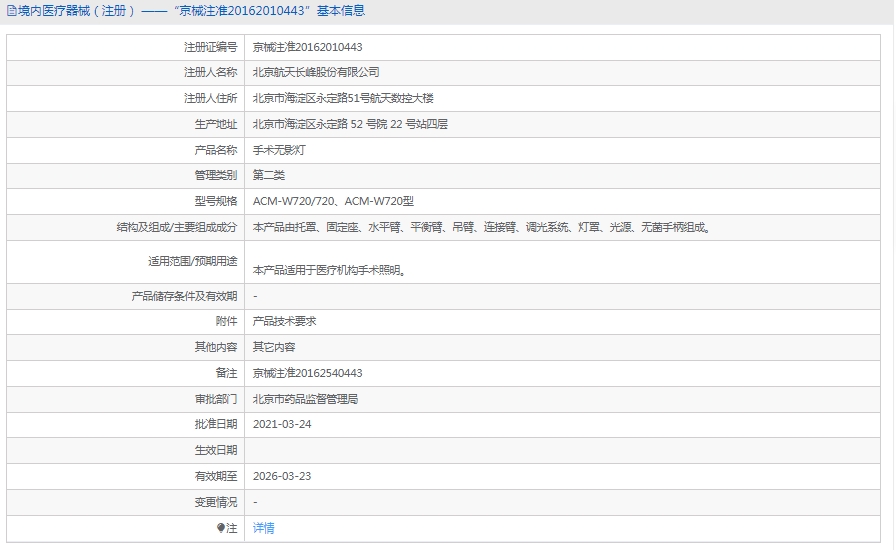The width and height of the screenshot is (896, 550).
Task: Click the 其他内容 label
Action: [215, 347]
